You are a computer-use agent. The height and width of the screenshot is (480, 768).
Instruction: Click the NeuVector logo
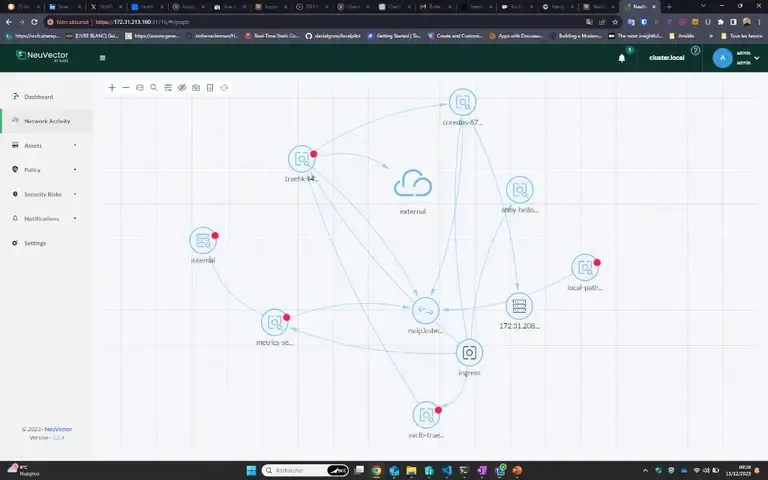click(42, 56)
